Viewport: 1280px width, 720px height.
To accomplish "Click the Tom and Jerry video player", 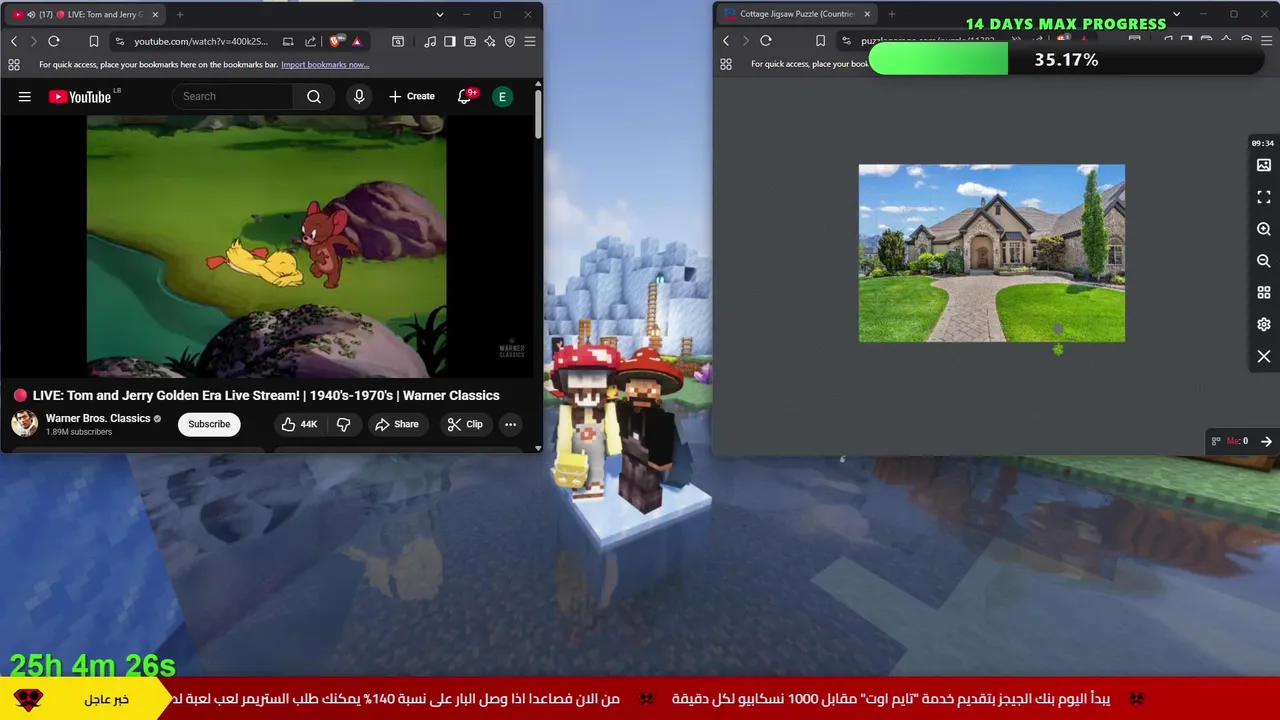I will pos(266,246).
